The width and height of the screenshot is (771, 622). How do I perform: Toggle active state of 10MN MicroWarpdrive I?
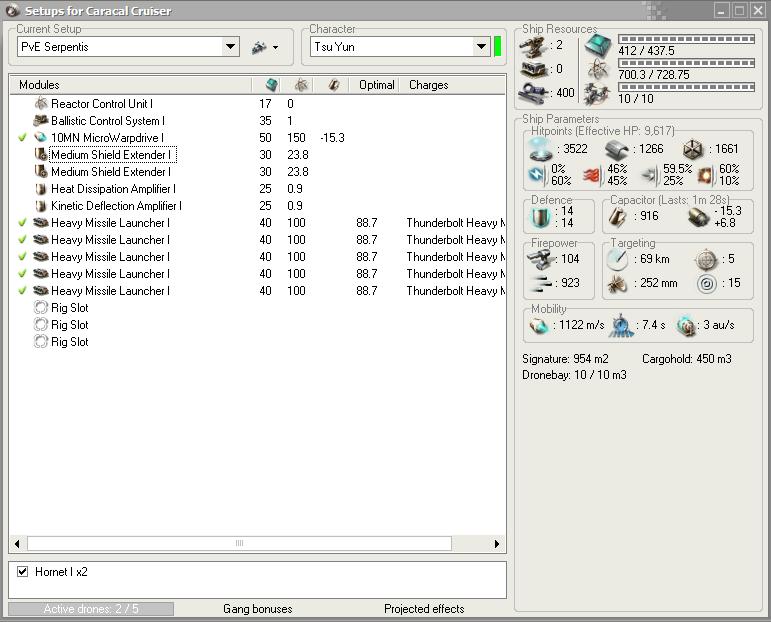[x=22, y=137]
